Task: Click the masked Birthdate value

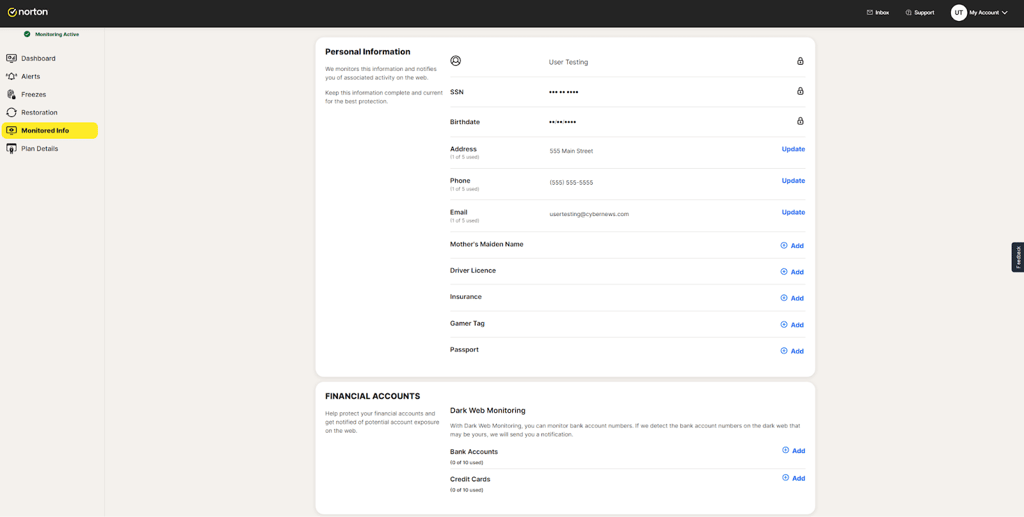Action: [x=562, y=122]
